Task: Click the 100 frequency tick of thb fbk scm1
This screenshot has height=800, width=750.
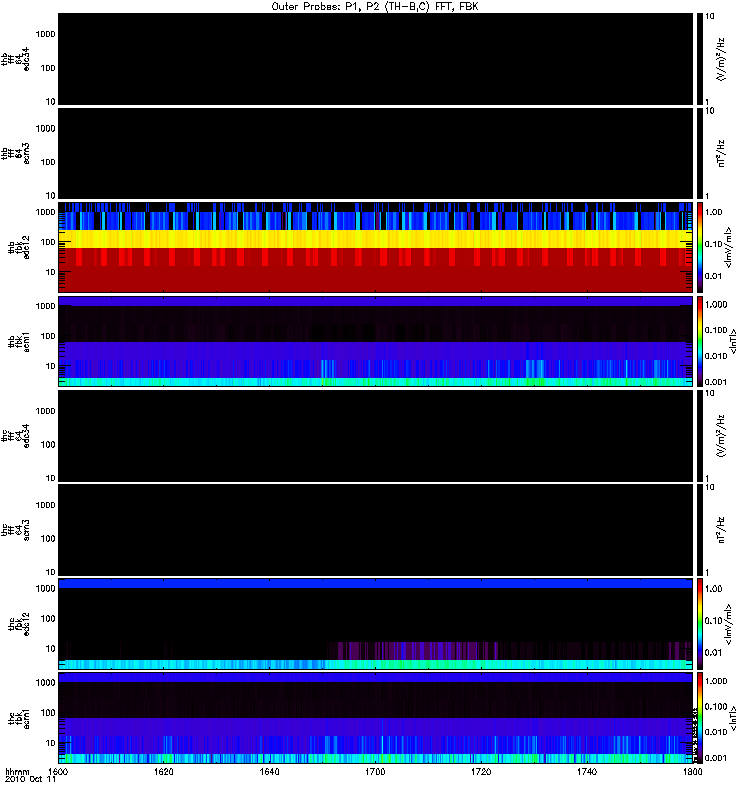Action: [48, 336]
